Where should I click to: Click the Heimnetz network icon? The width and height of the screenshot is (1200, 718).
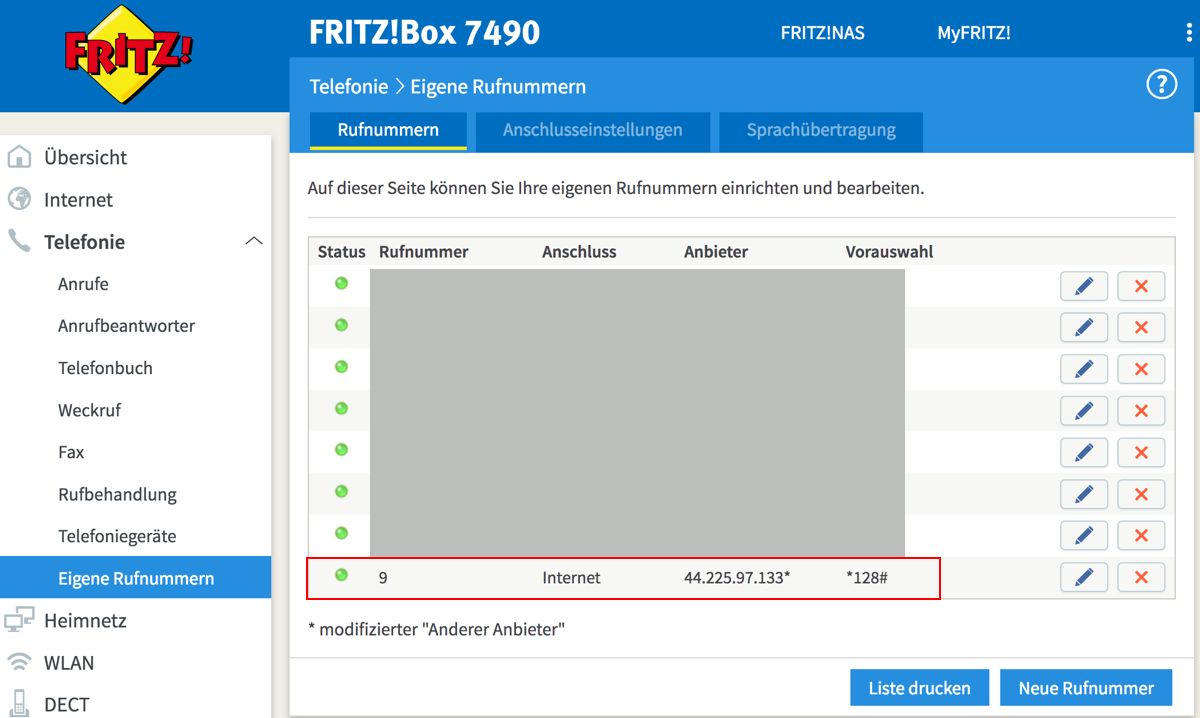(x=19, y=620)
